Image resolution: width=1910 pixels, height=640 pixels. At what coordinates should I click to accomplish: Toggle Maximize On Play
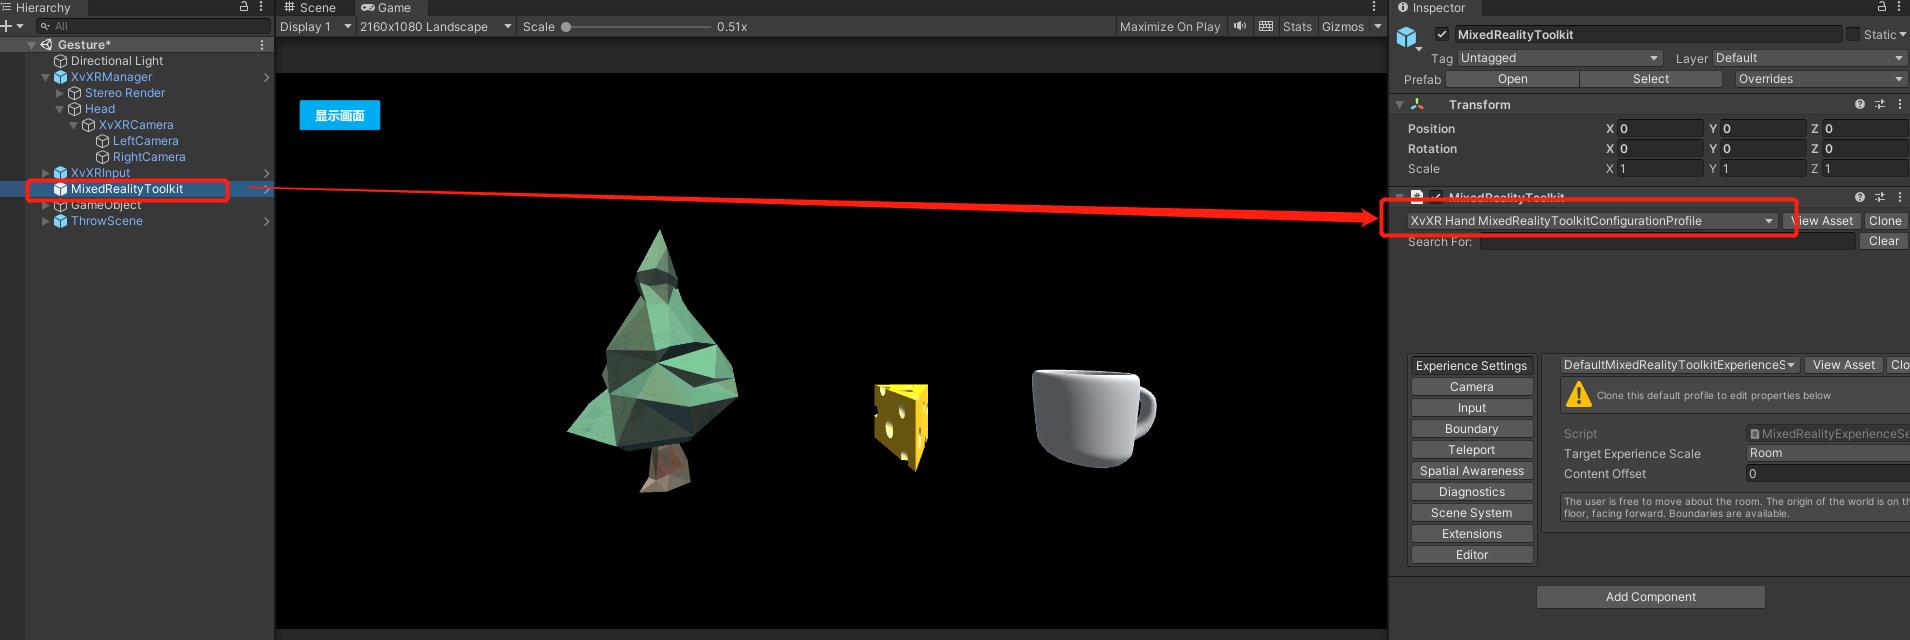tap(1170, 27)
